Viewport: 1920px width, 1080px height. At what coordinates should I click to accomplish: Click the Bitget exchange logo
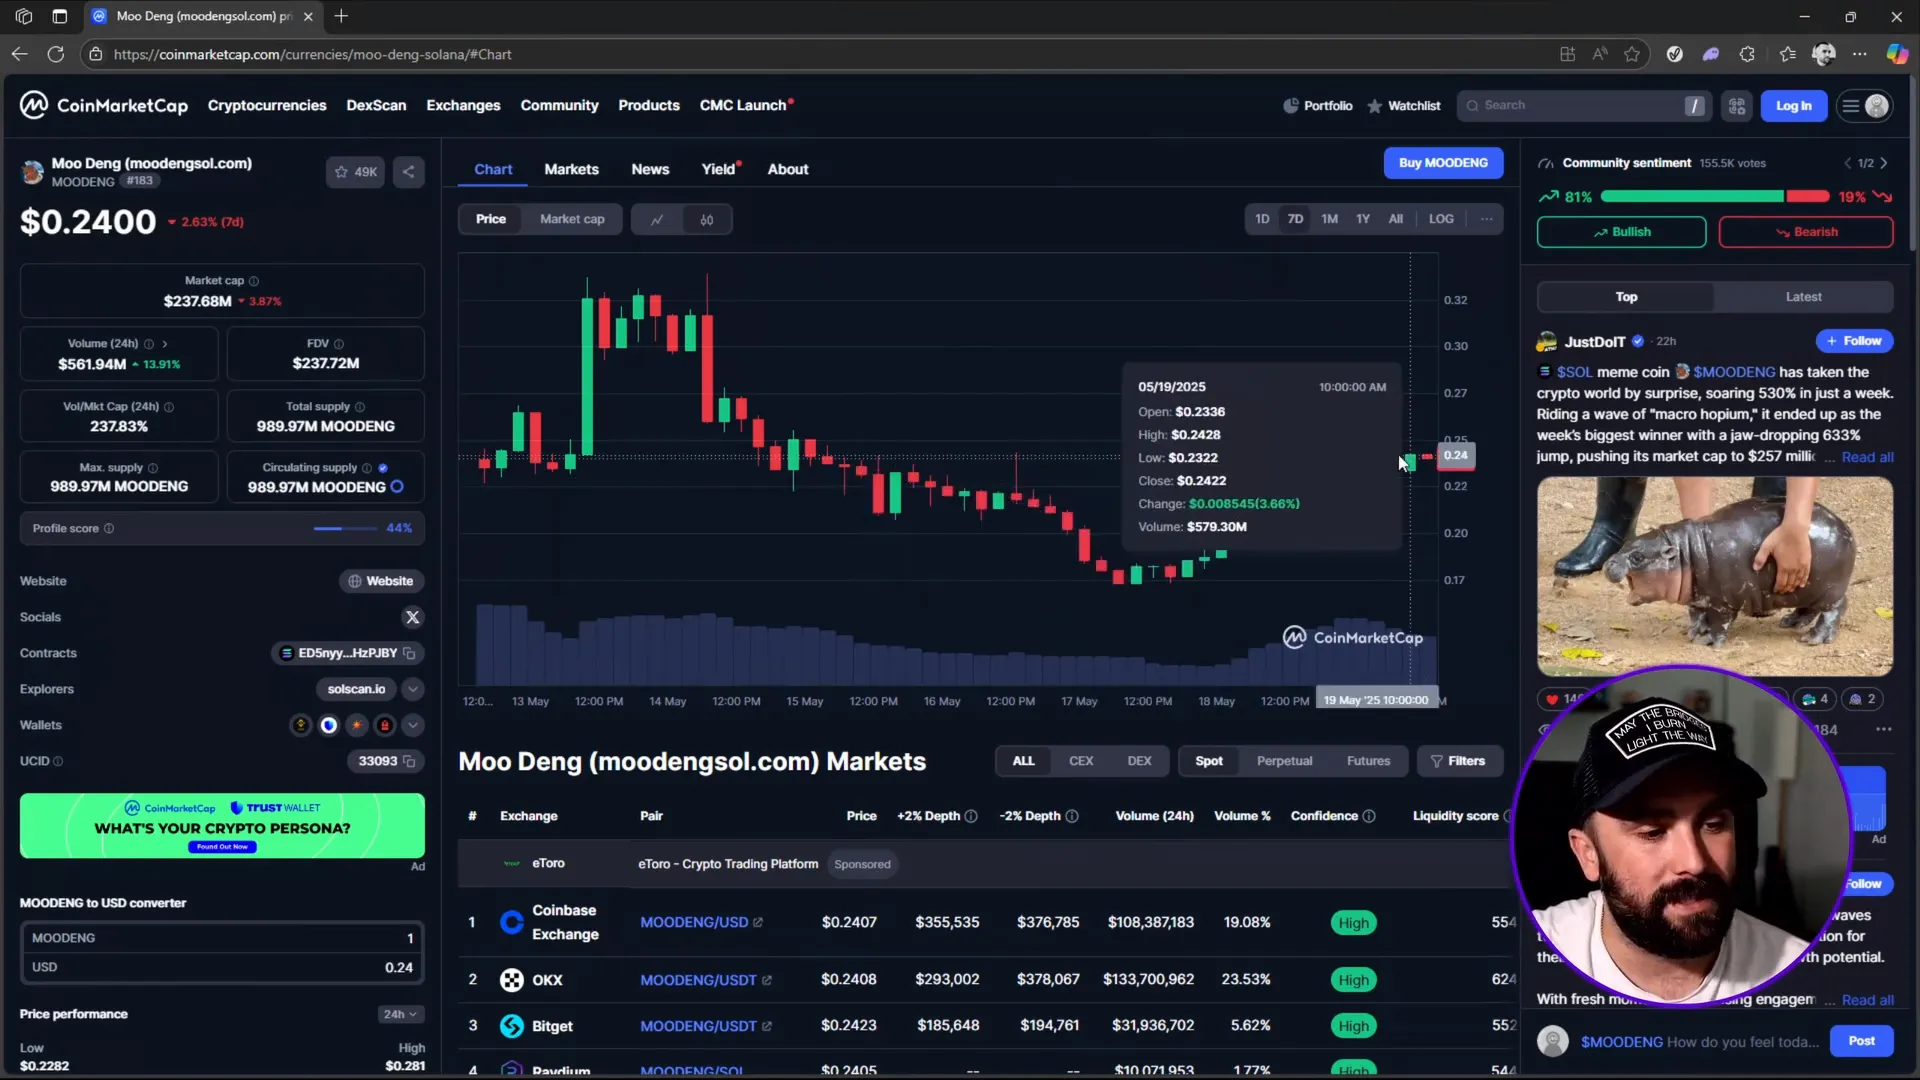click(511, 1026)
